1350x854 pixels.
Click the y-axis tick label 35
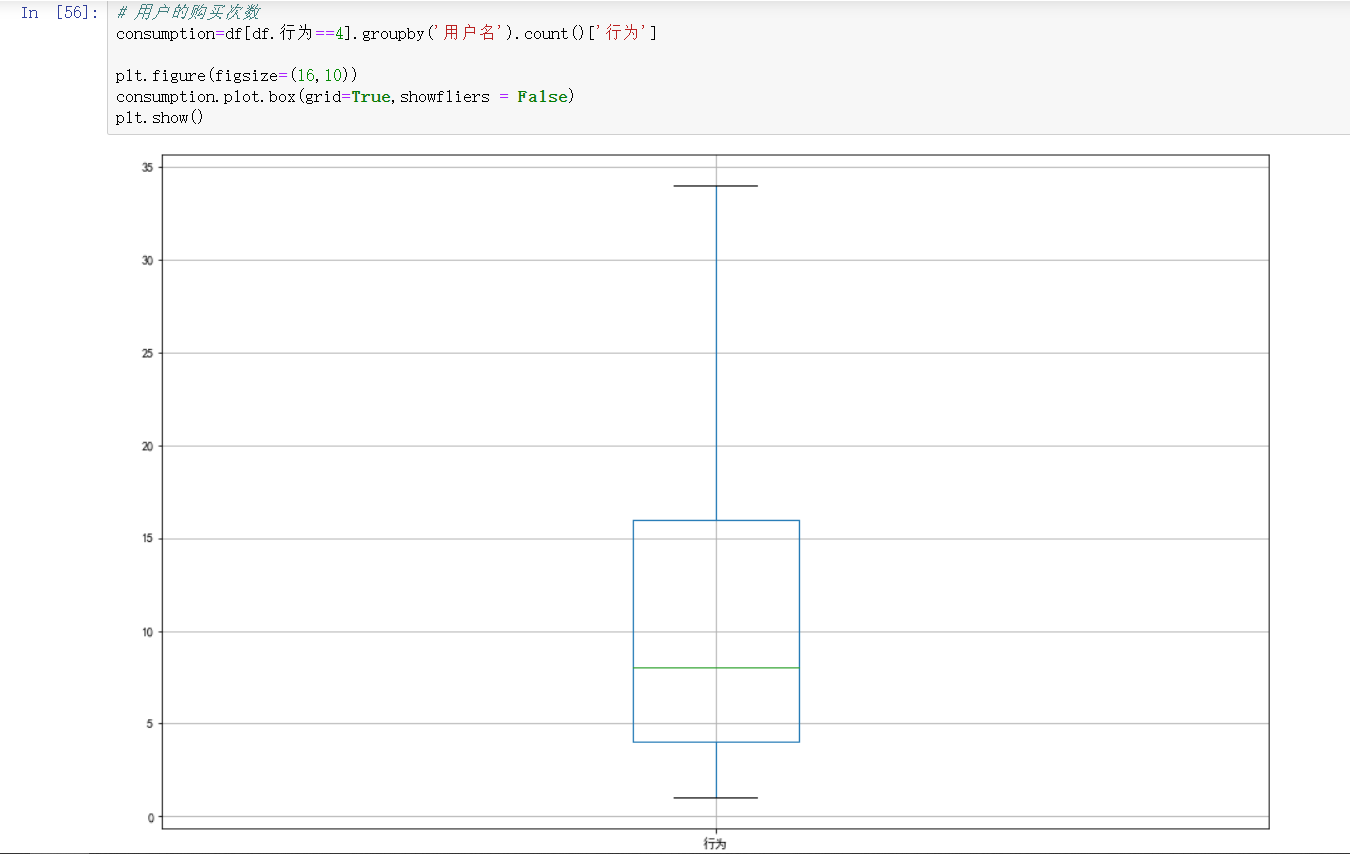(148, 167)
